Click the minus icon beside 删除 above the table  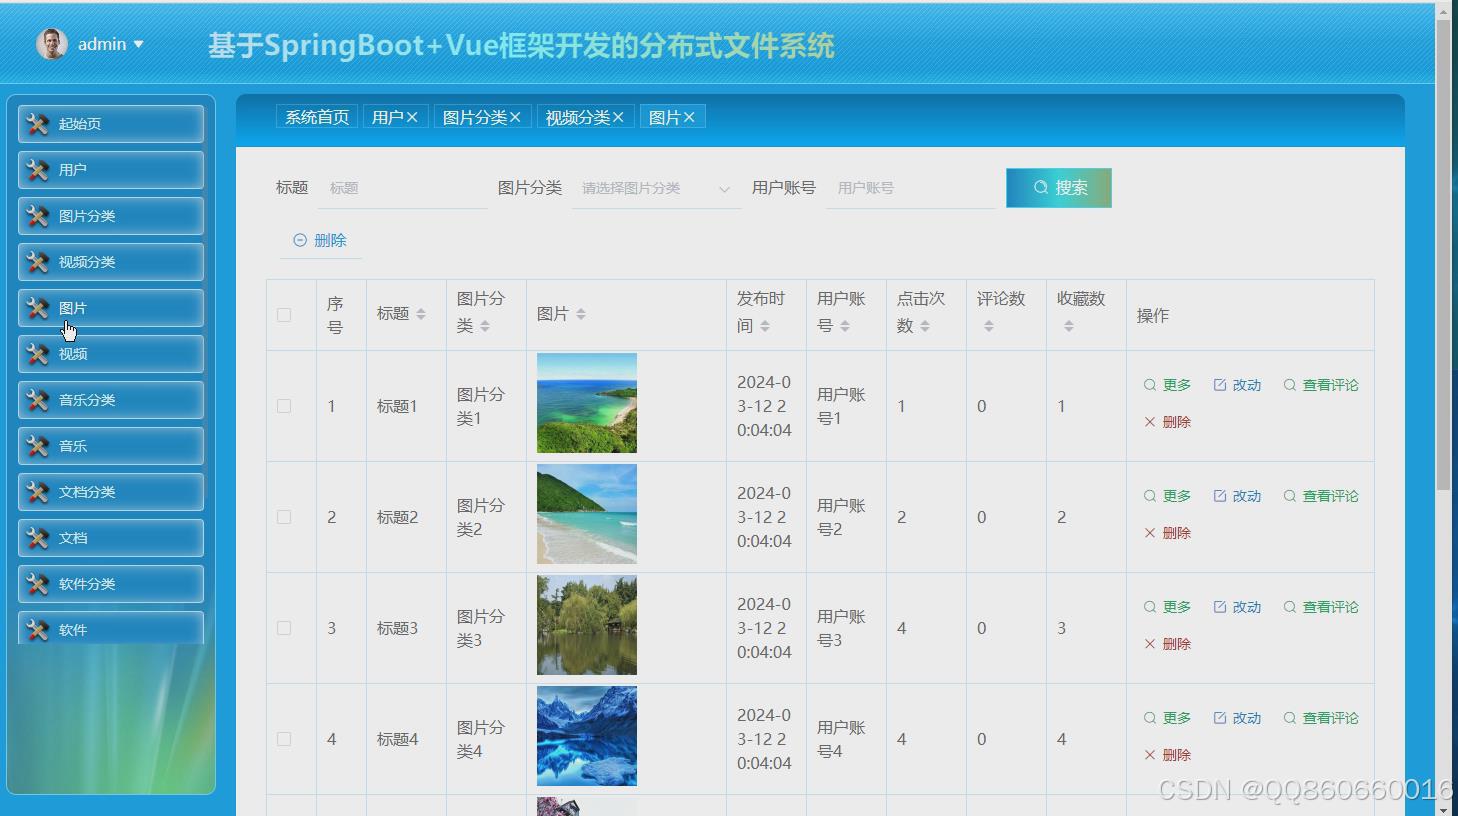(300, 240)
